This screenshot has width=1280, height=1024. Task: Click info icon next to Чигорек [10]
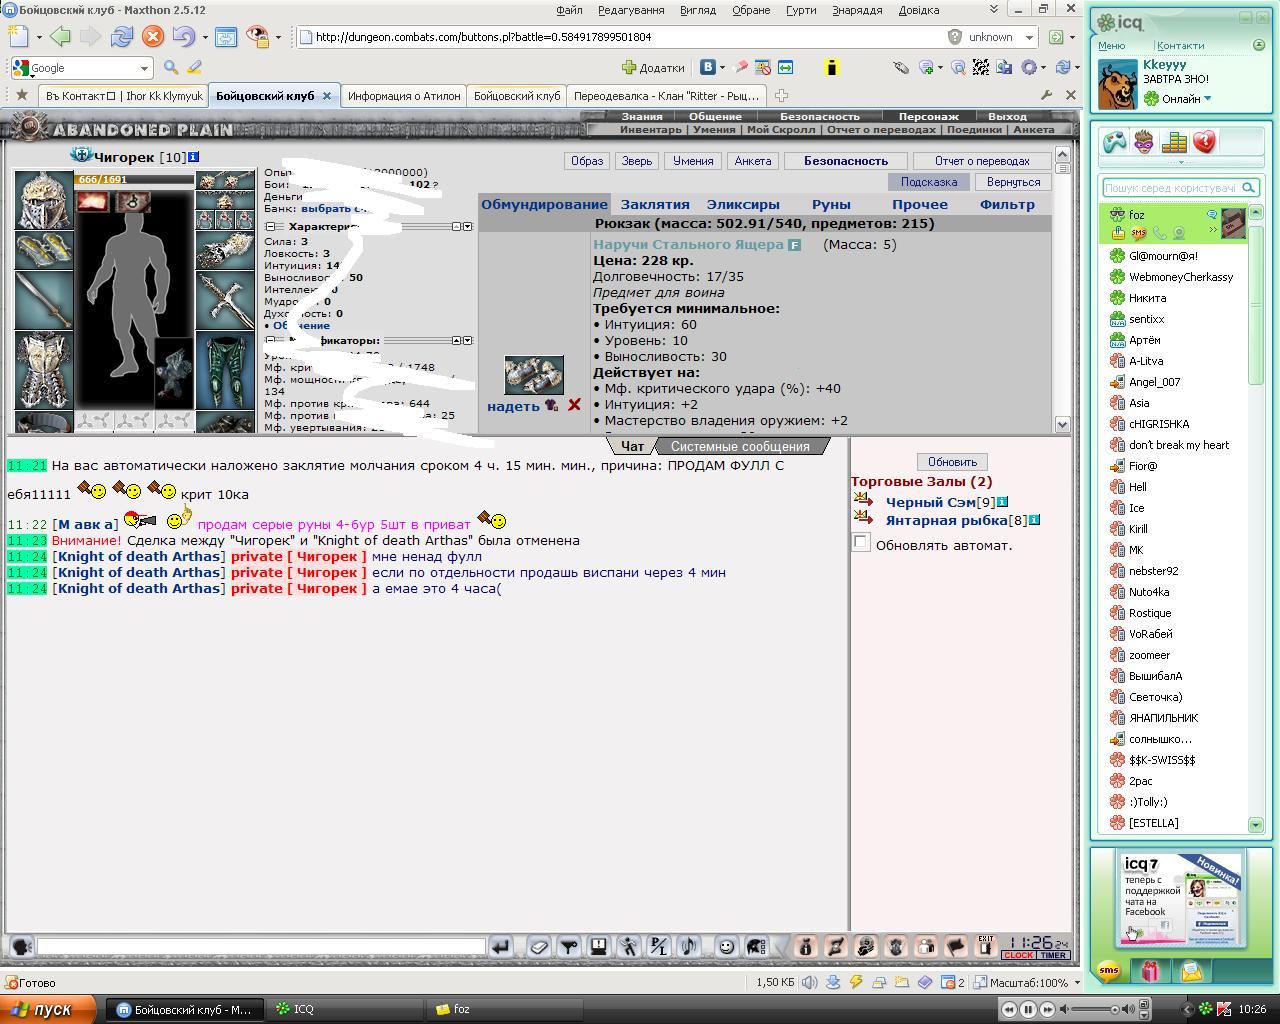[193, 157]
